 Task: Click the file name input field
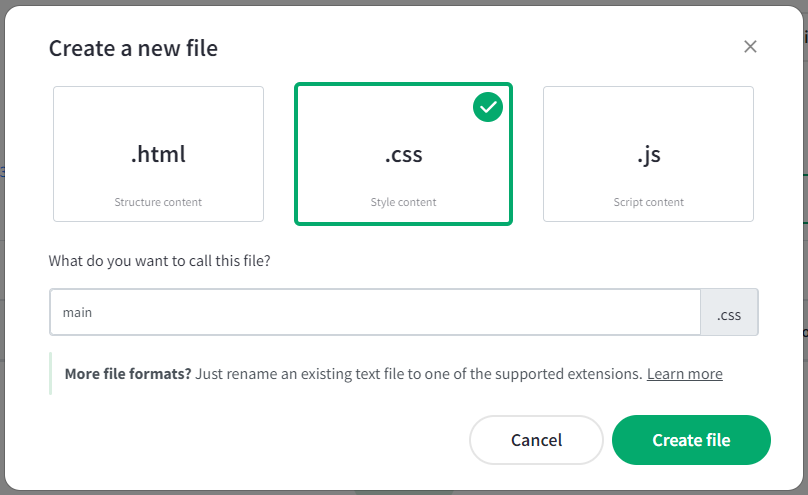pos(375,313)
